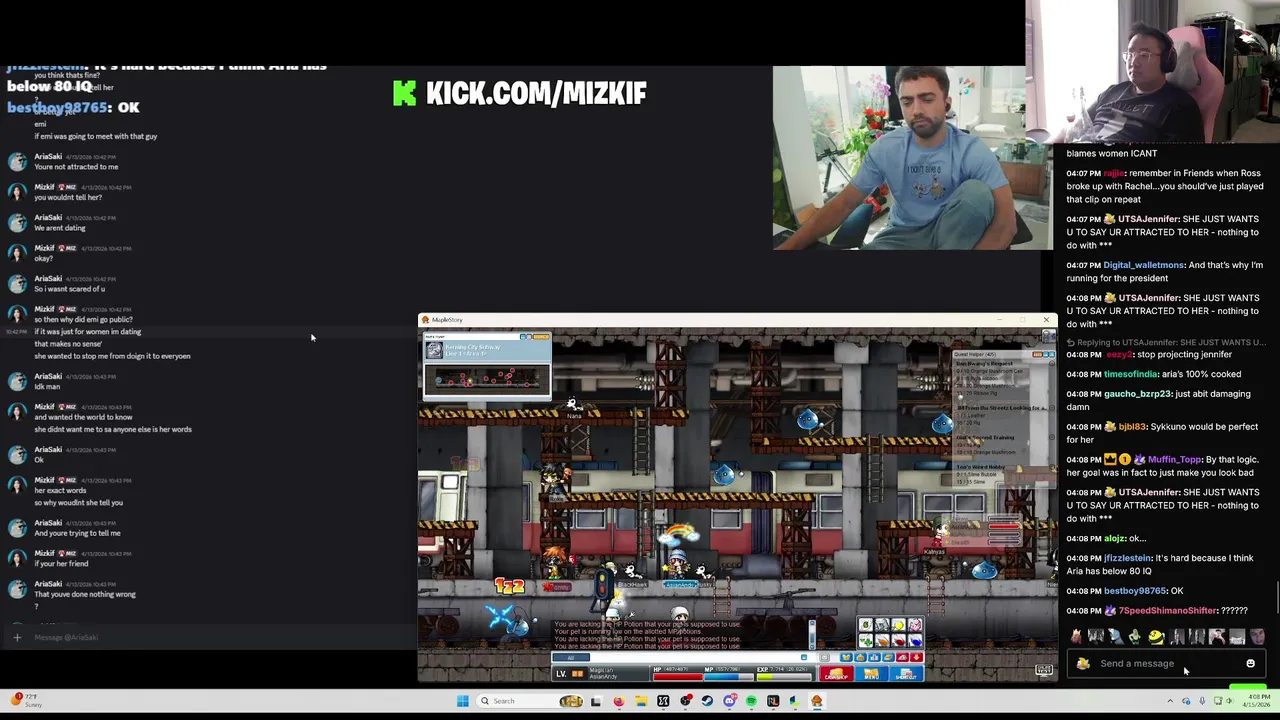The height and width of the screenshot is (720, 1280).
Task: Click username Muffin_Topp in chat
Action: [1174, 460]
